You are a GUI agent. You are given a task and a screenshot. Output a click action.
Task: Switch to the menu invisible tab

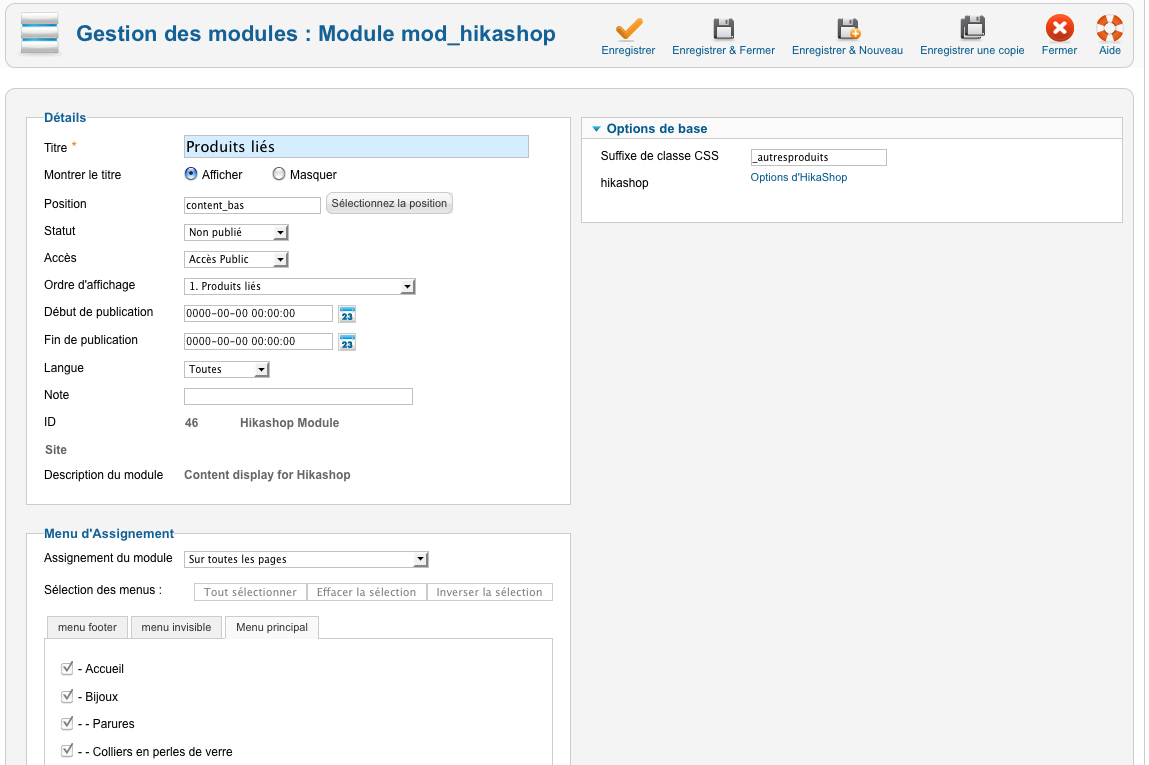176,627
